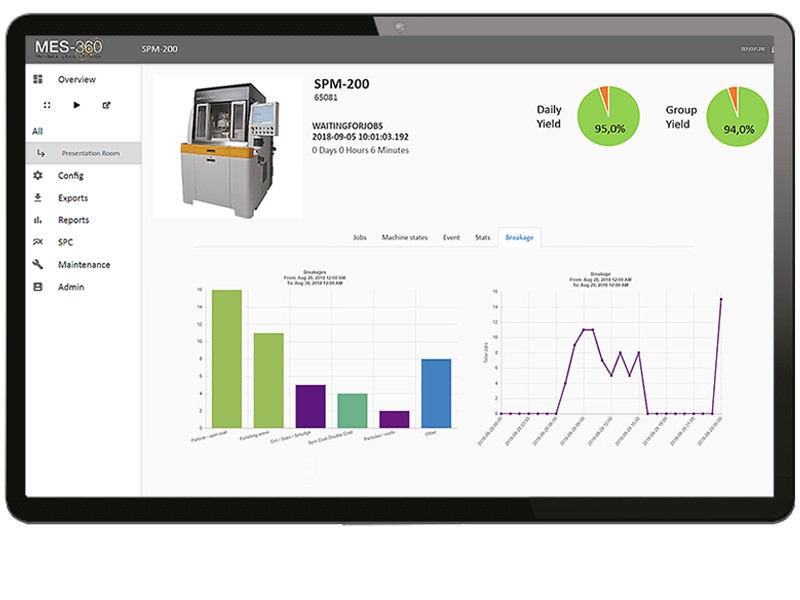Click the Config gear icon
This screenshot has width=800, height=600.
(38, 176)
